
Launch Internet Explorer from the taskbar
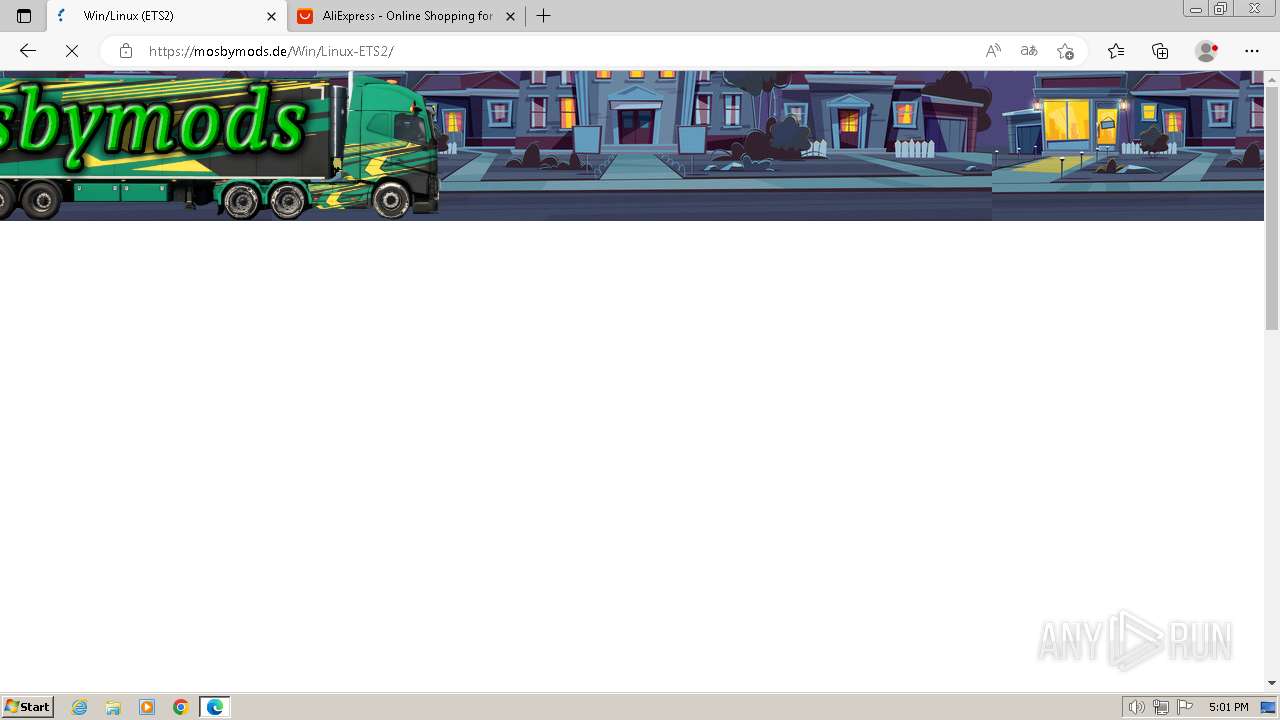(80, 707)
